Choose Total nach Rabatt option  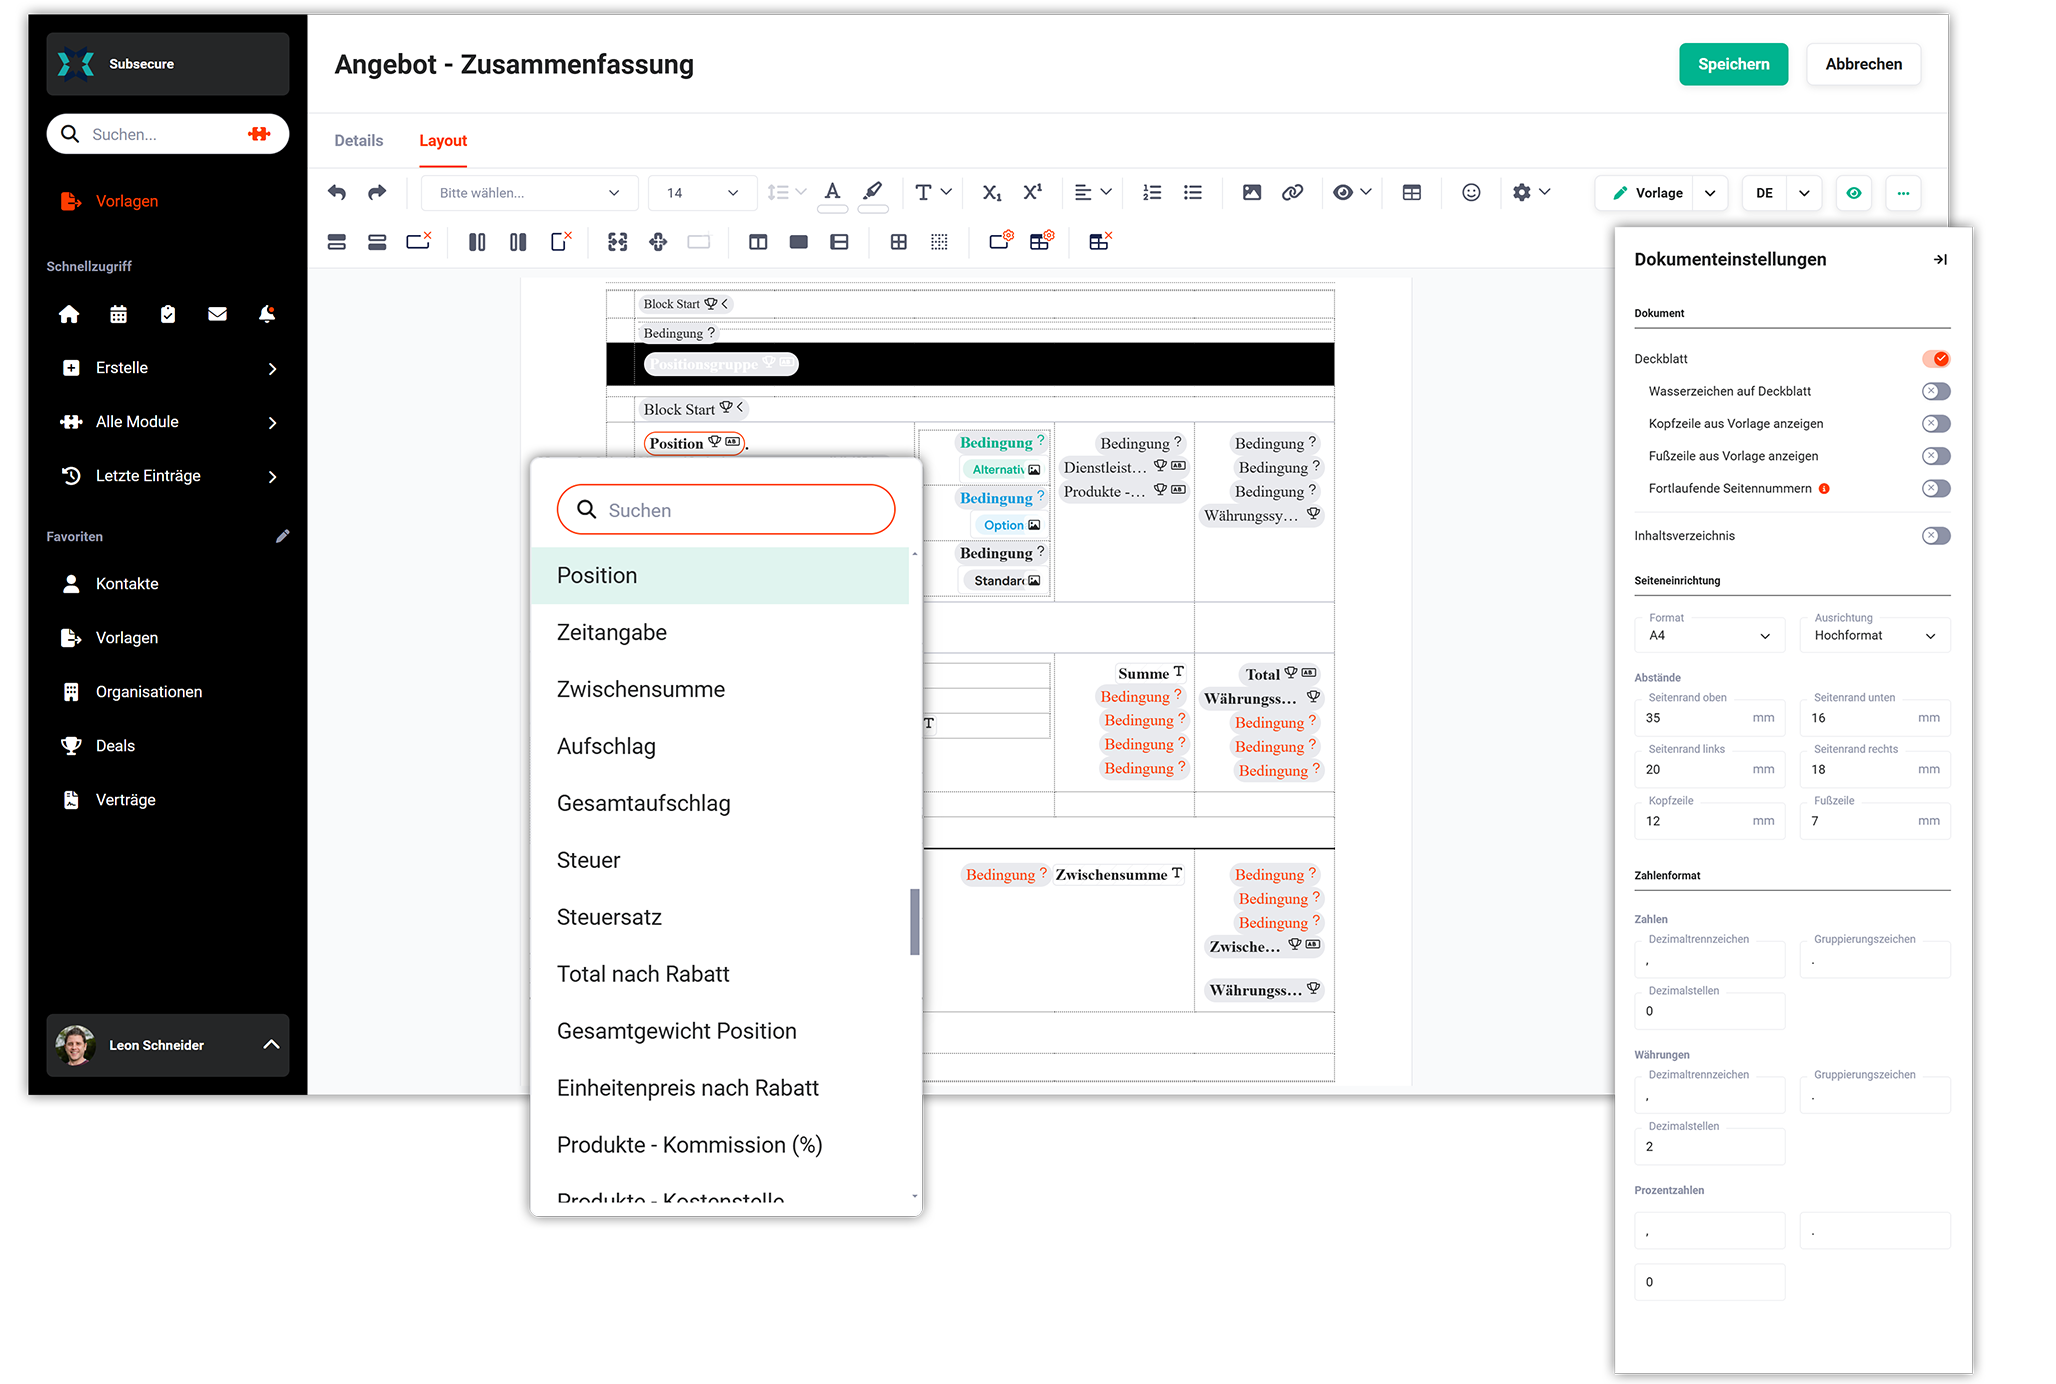(720, 974)
